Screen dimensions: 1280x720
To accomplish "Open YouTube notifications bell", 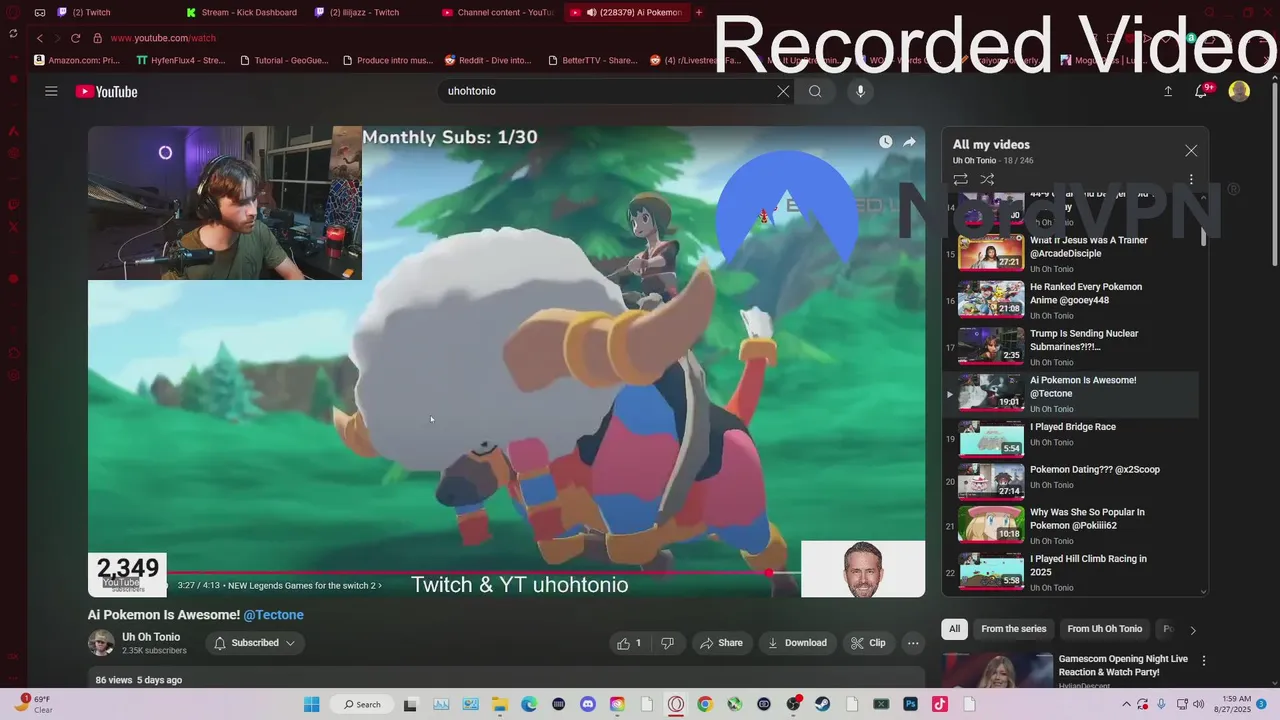I will click(x=1201, y=91).
